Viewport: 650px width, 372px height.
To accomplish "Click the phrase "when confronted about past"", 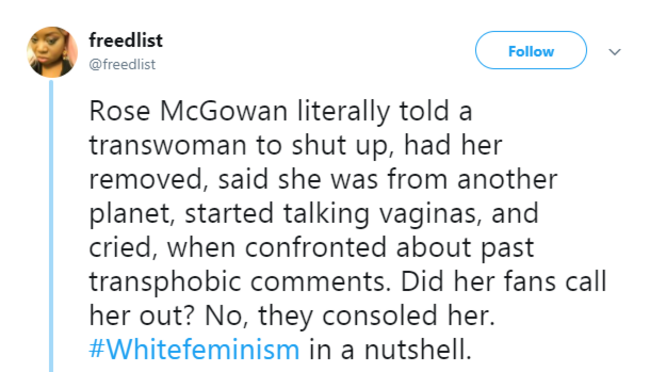I will tap(350, 248).
